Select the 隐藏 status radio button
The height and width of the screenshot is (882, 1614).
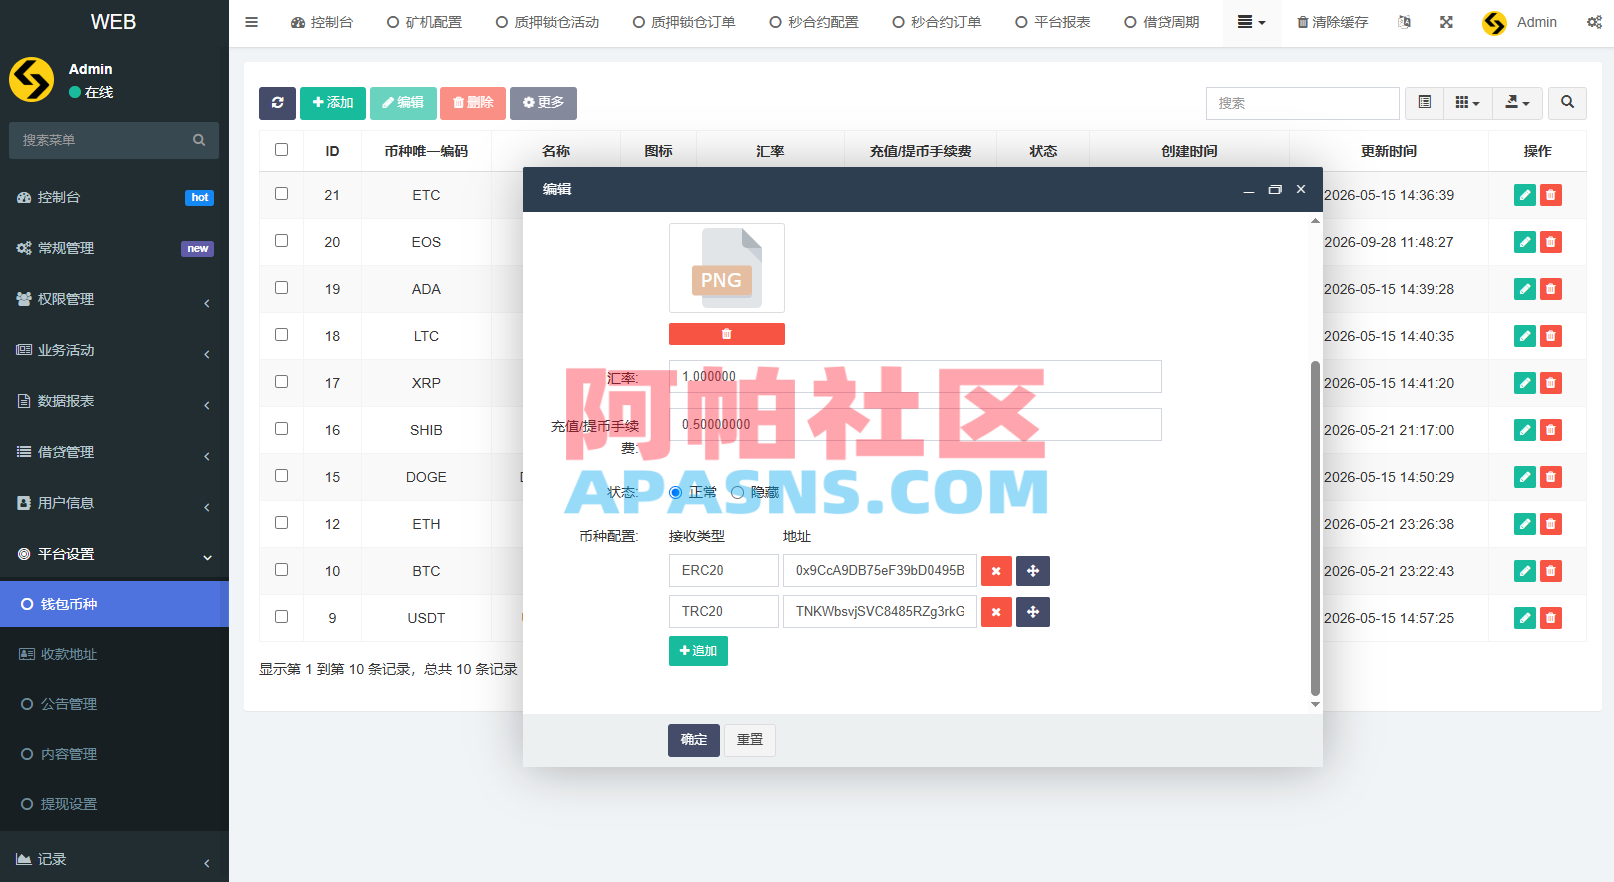pyautogui.click(x=738, y=492)
